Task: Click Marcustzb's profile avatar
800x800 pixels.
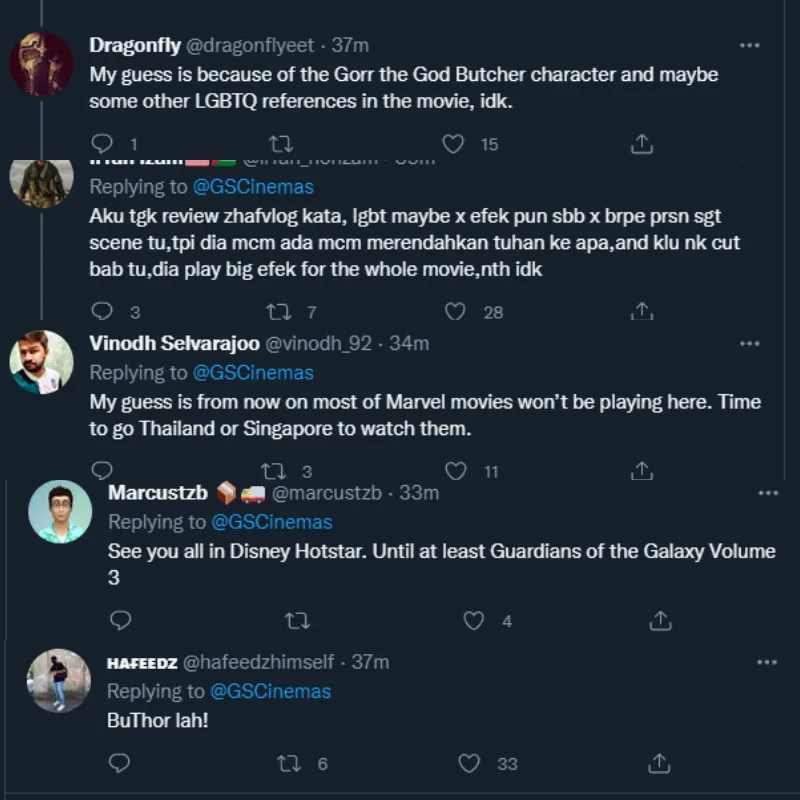Action: coord(59,512)
